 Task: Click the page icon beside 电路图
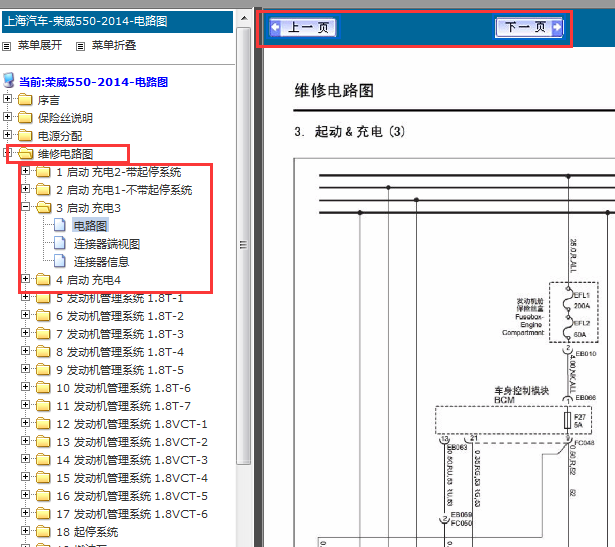[60, 225]
